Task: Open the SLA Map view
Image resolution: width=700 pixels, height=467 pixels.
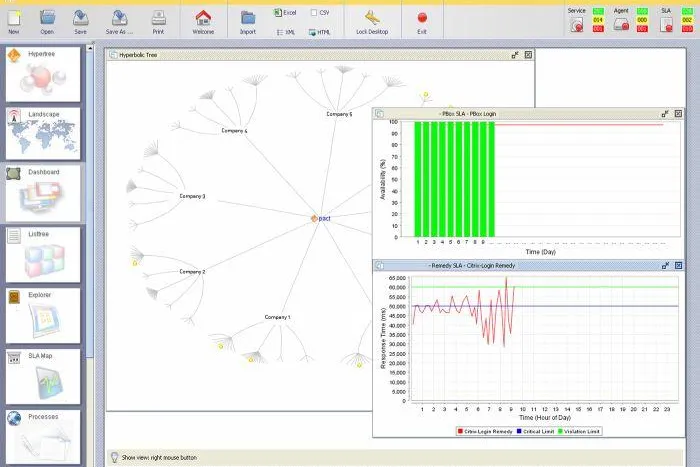Action: (43, 376)
